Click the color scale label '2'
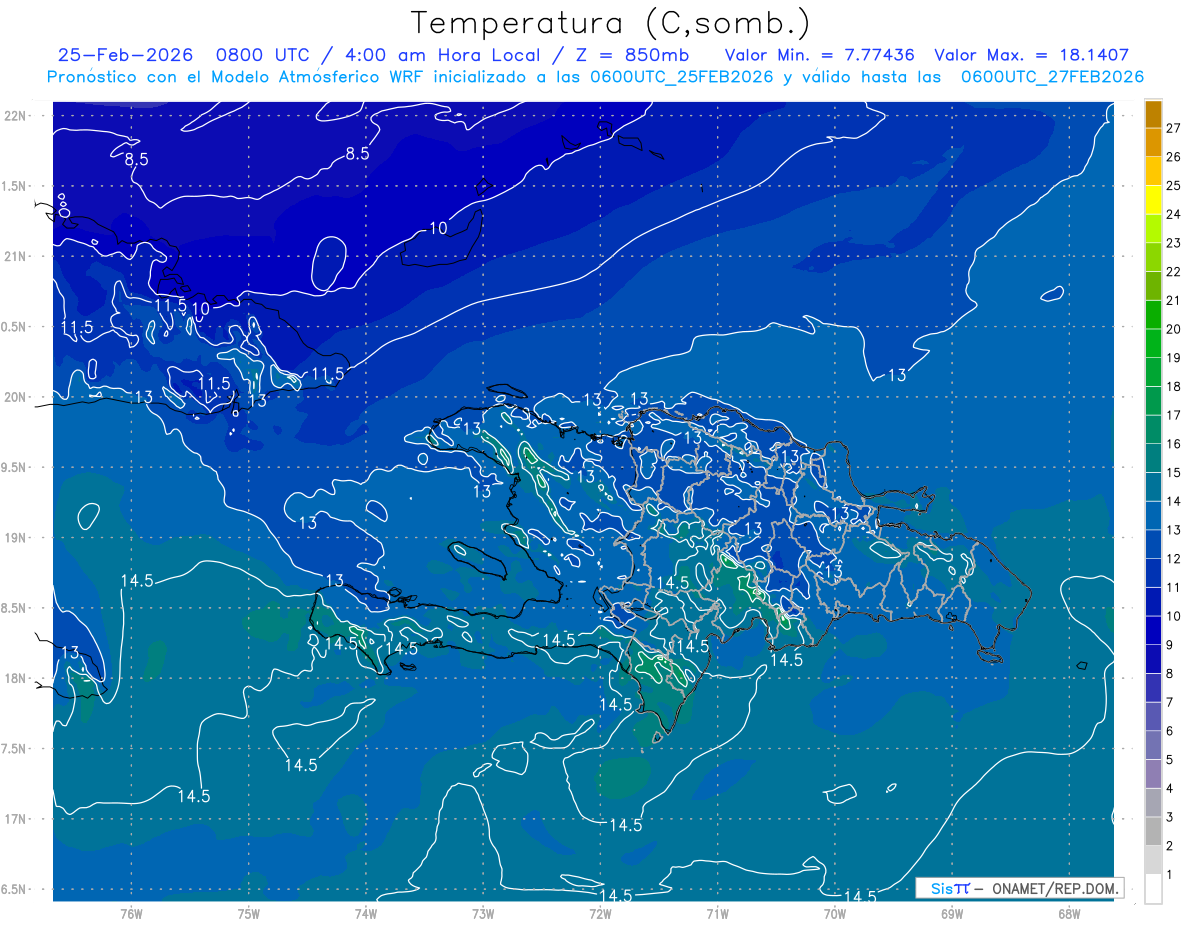Viewport: 1200px width, 927px height. coord(1169,846)
